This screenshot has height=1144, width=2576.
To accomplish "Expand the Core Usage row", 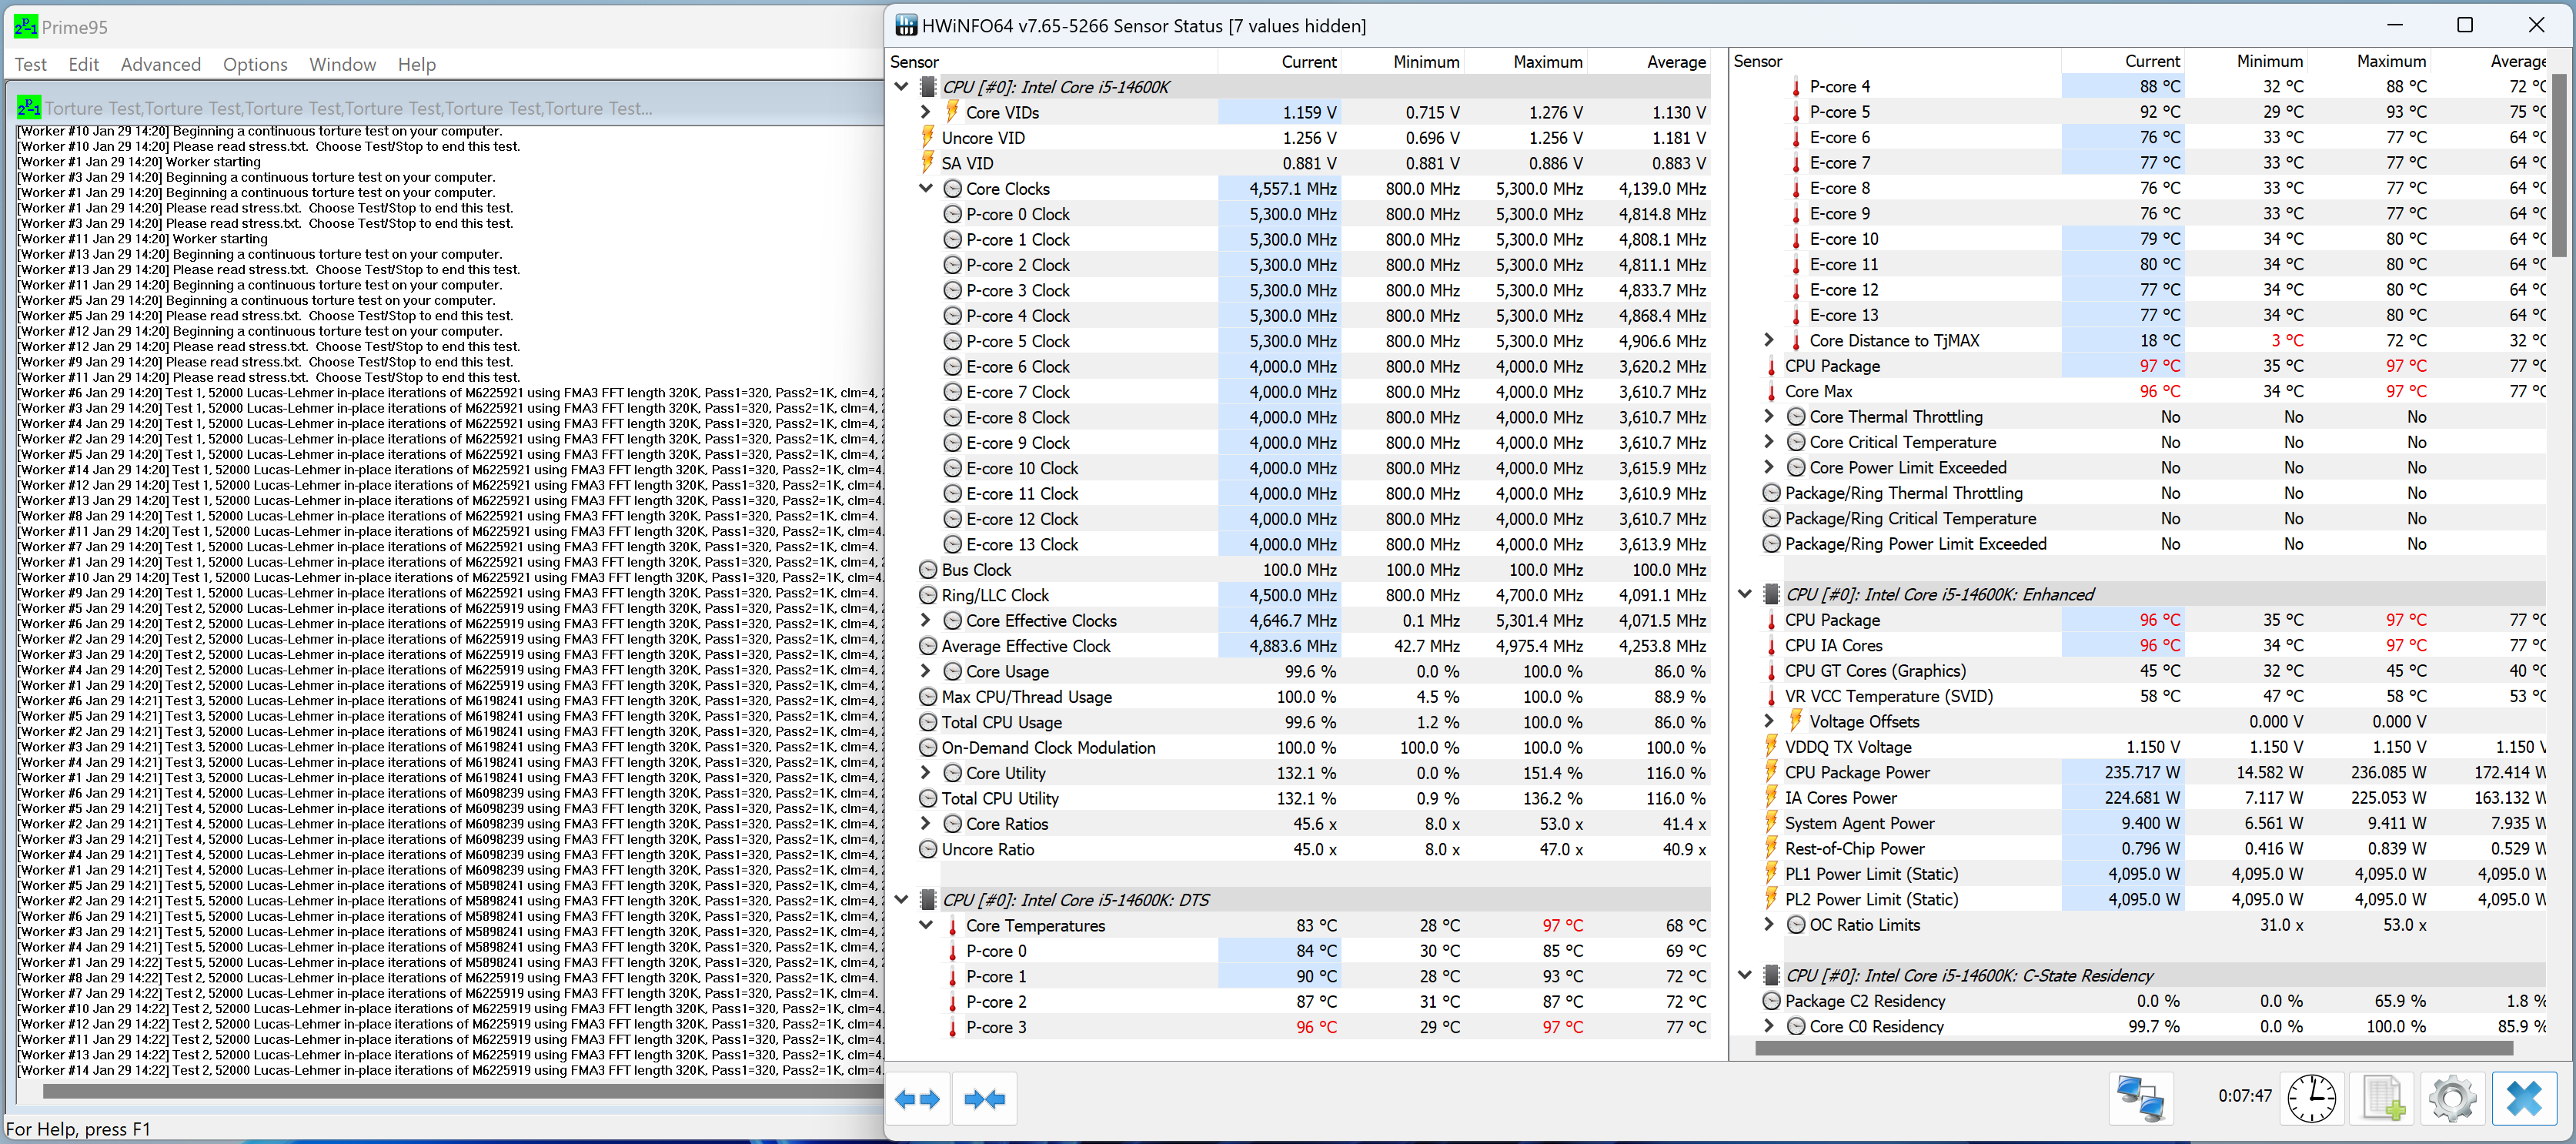I will pyautogui.click(x=926, y=671).
